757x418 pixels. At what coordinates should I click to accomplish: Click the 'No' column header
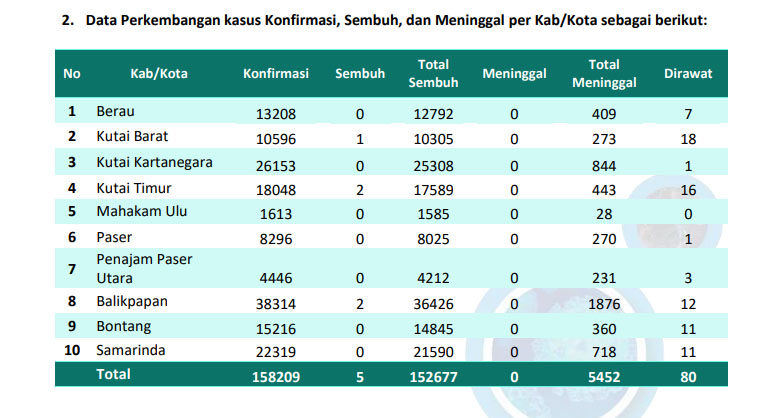point(71,73)
